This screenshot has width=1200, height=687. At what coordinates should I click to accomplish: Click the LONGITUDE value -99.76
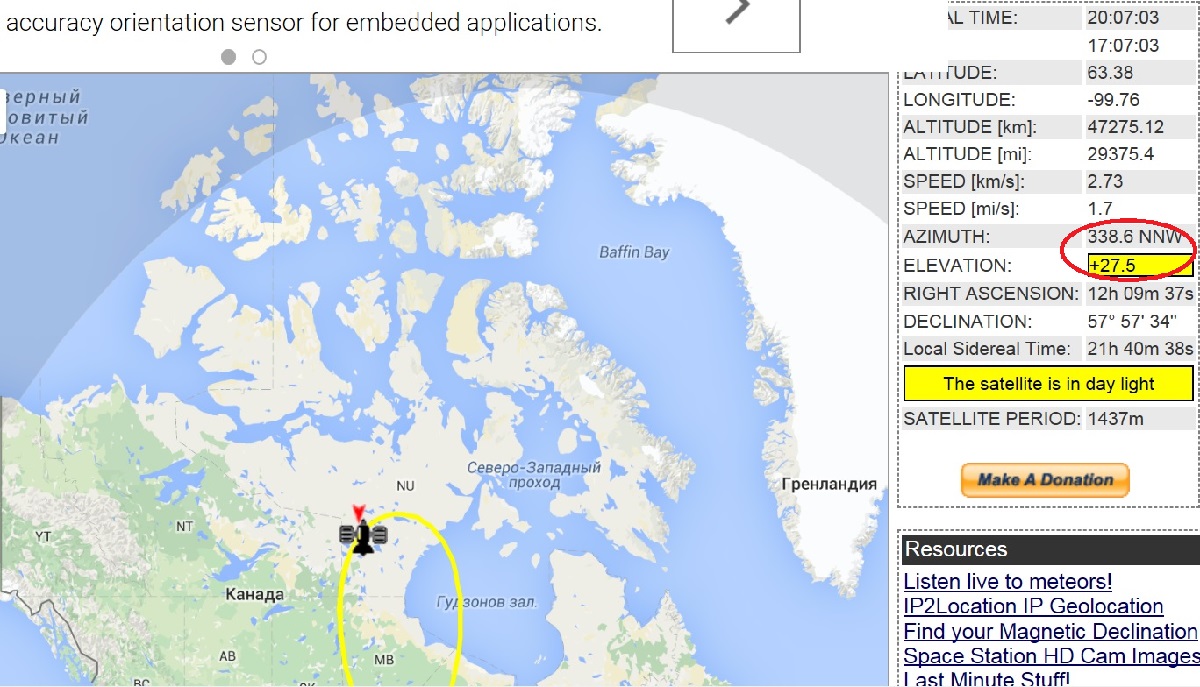pyautogui.click(x=1113, y=100)
